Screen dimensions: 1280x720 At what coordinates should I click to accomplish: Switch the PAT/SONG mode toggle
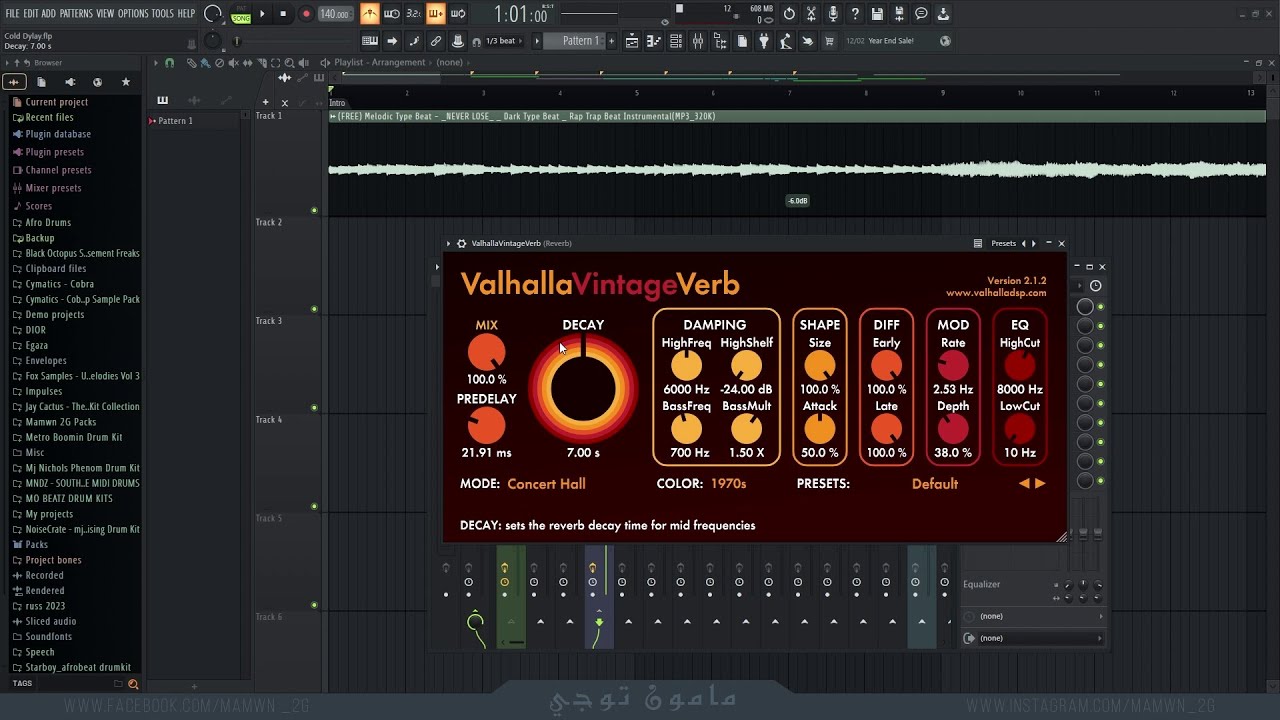[241, 14]
